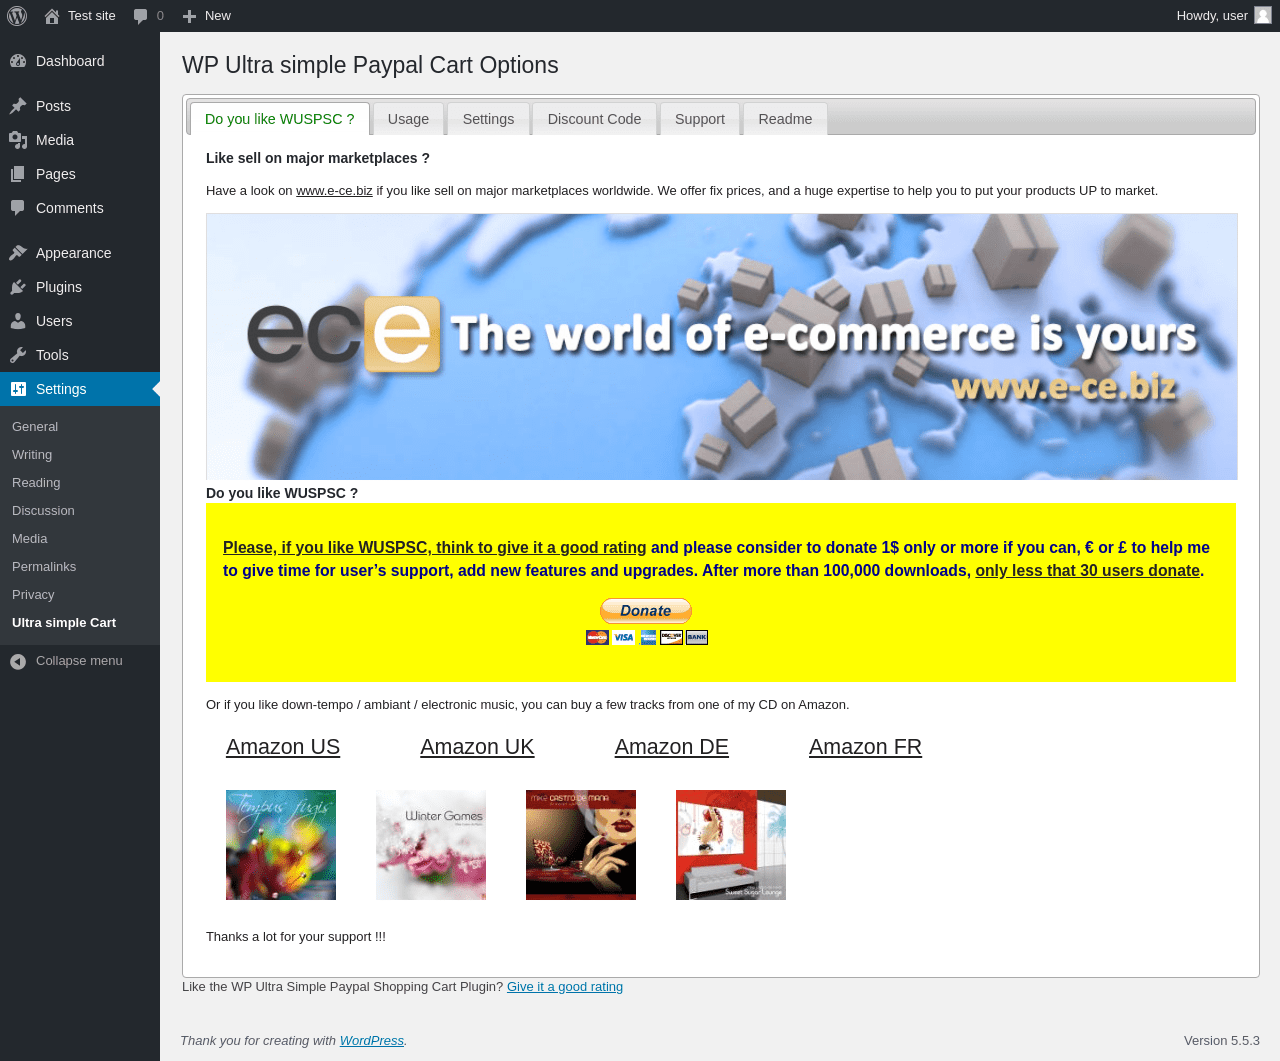Click Collapse menu text
Screen dimensions: 1280x1061
pyautogui.click(x=79, y=661)
